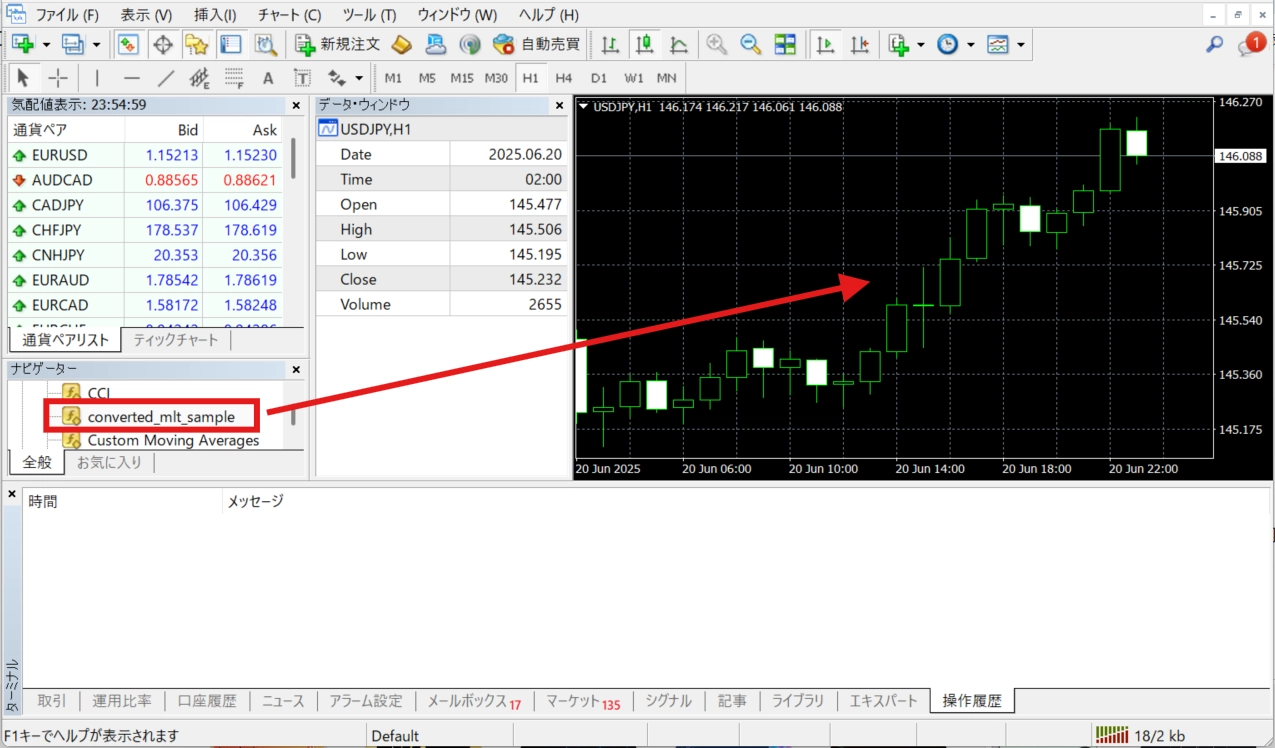1275x748 pixels.
Task: Open the new chart dropdown arrow
Action: pos(43,45)
